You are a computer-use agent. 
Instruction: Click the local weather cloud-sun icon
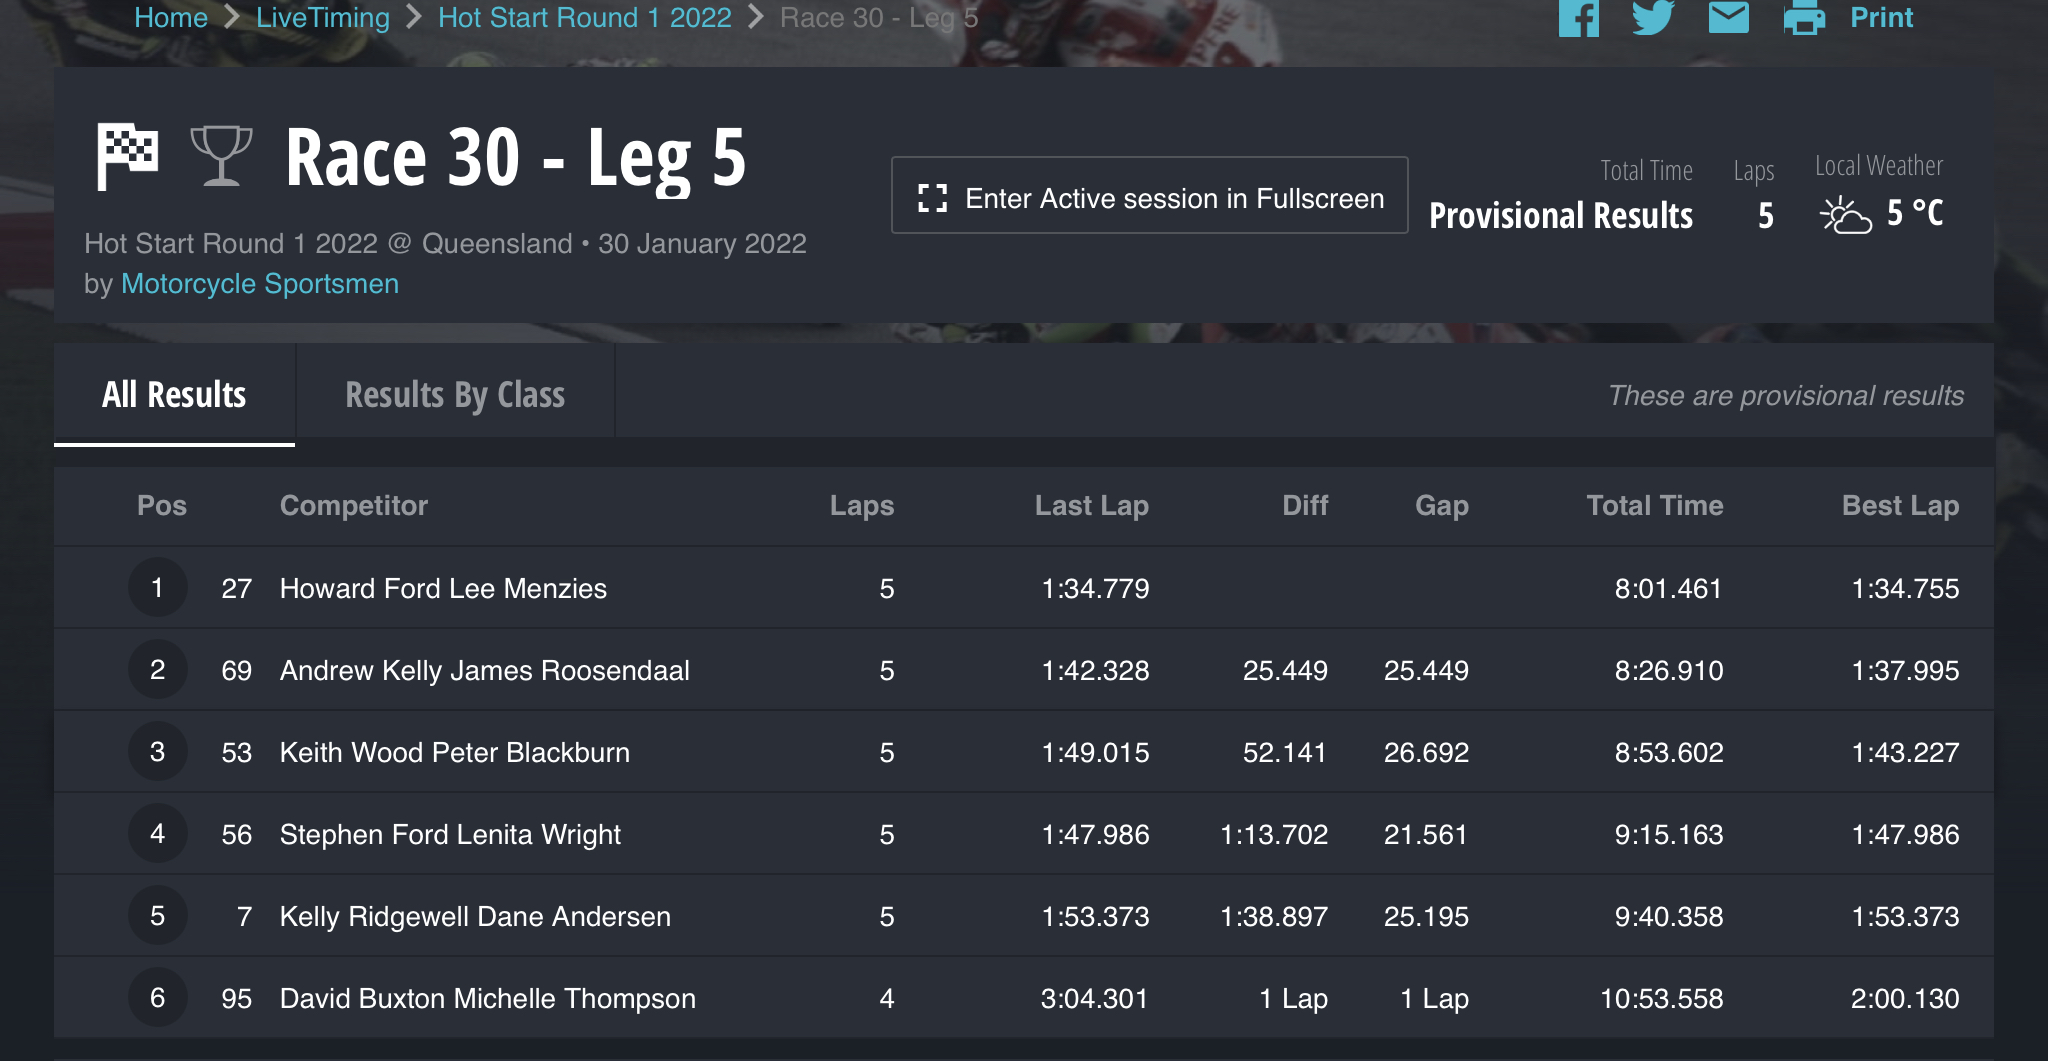coord(1845,214)
